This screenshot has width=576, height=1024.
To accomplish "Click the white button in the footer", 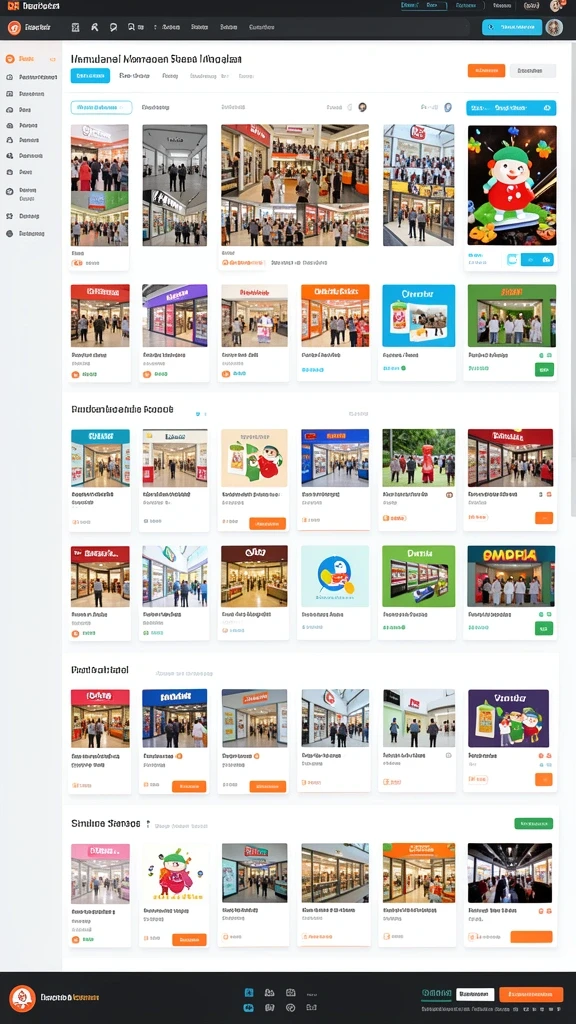I will coord(475,994).
